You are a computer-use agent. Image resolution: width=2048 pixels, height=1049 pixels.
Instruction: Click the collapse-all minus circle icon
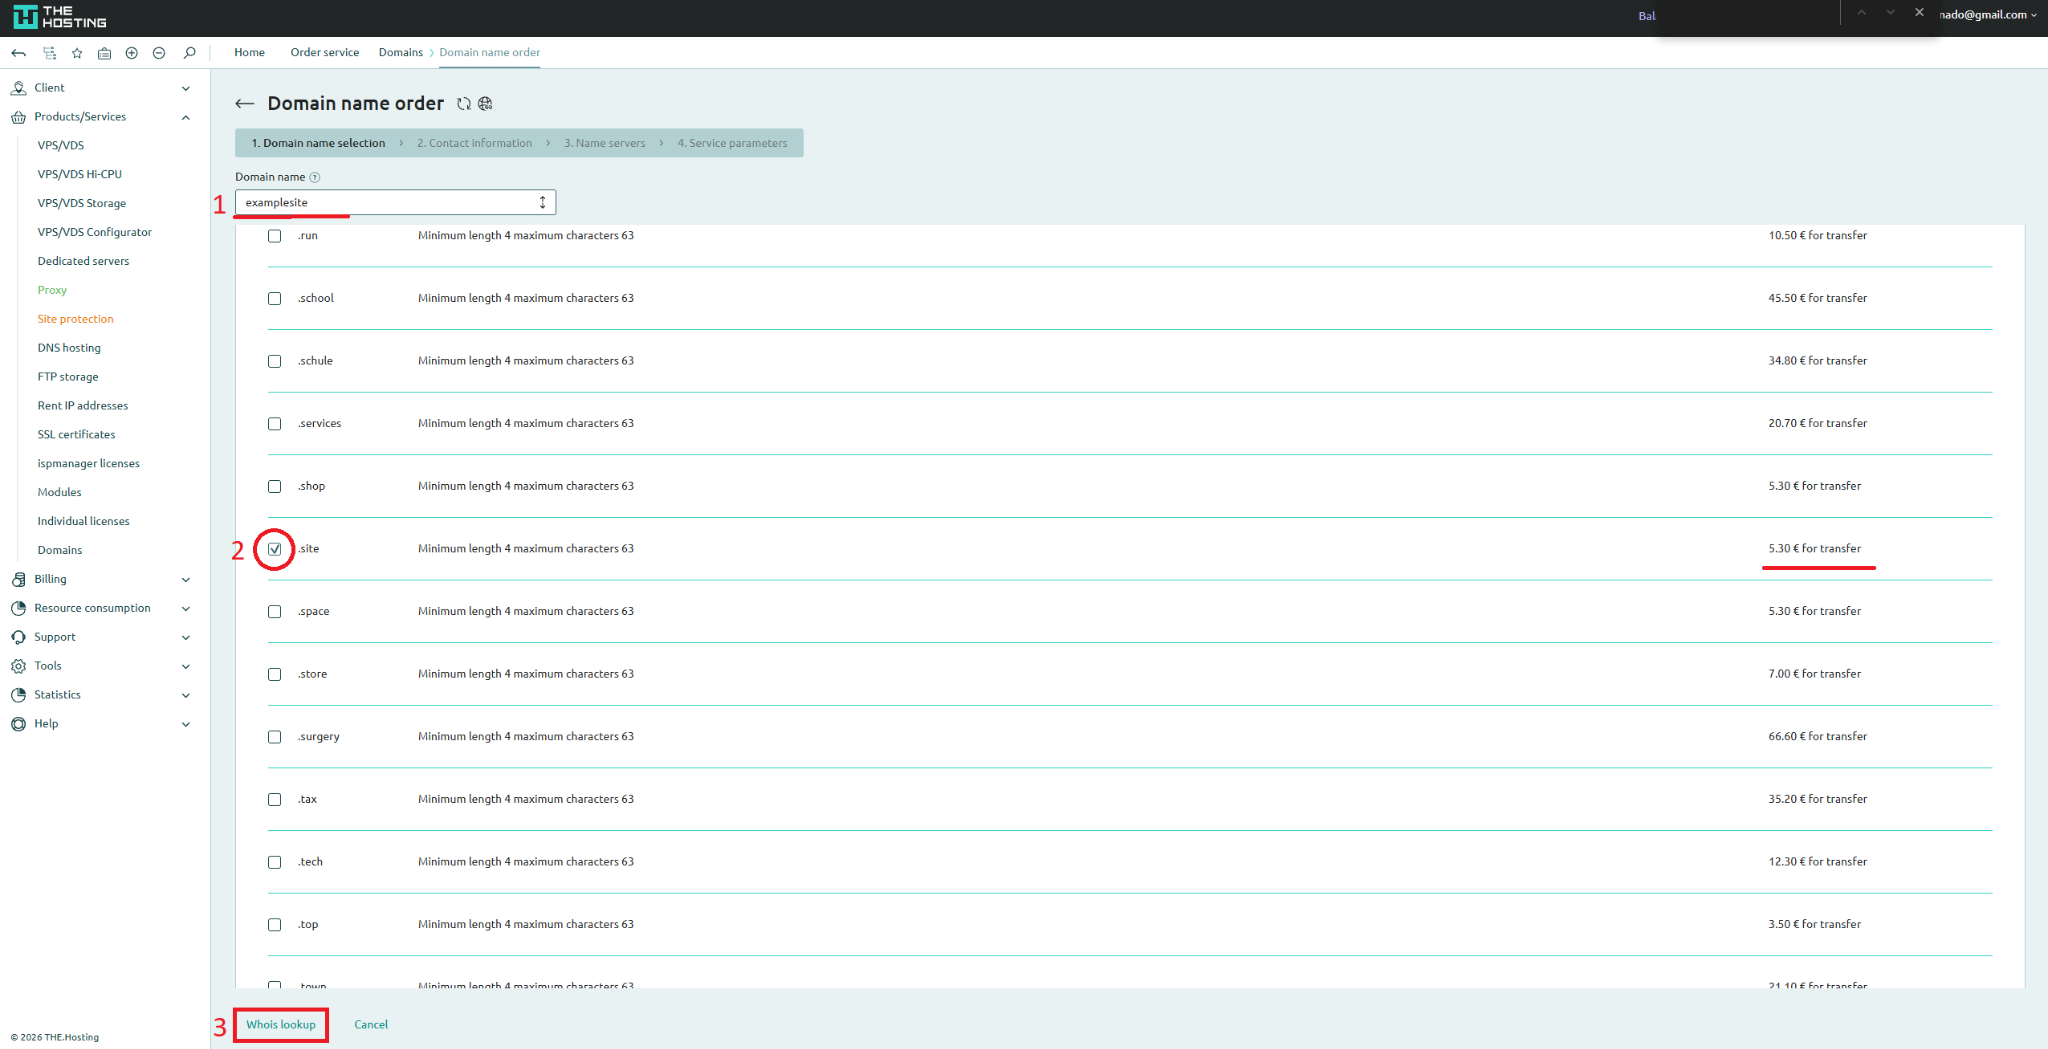(x=159, y=53)
